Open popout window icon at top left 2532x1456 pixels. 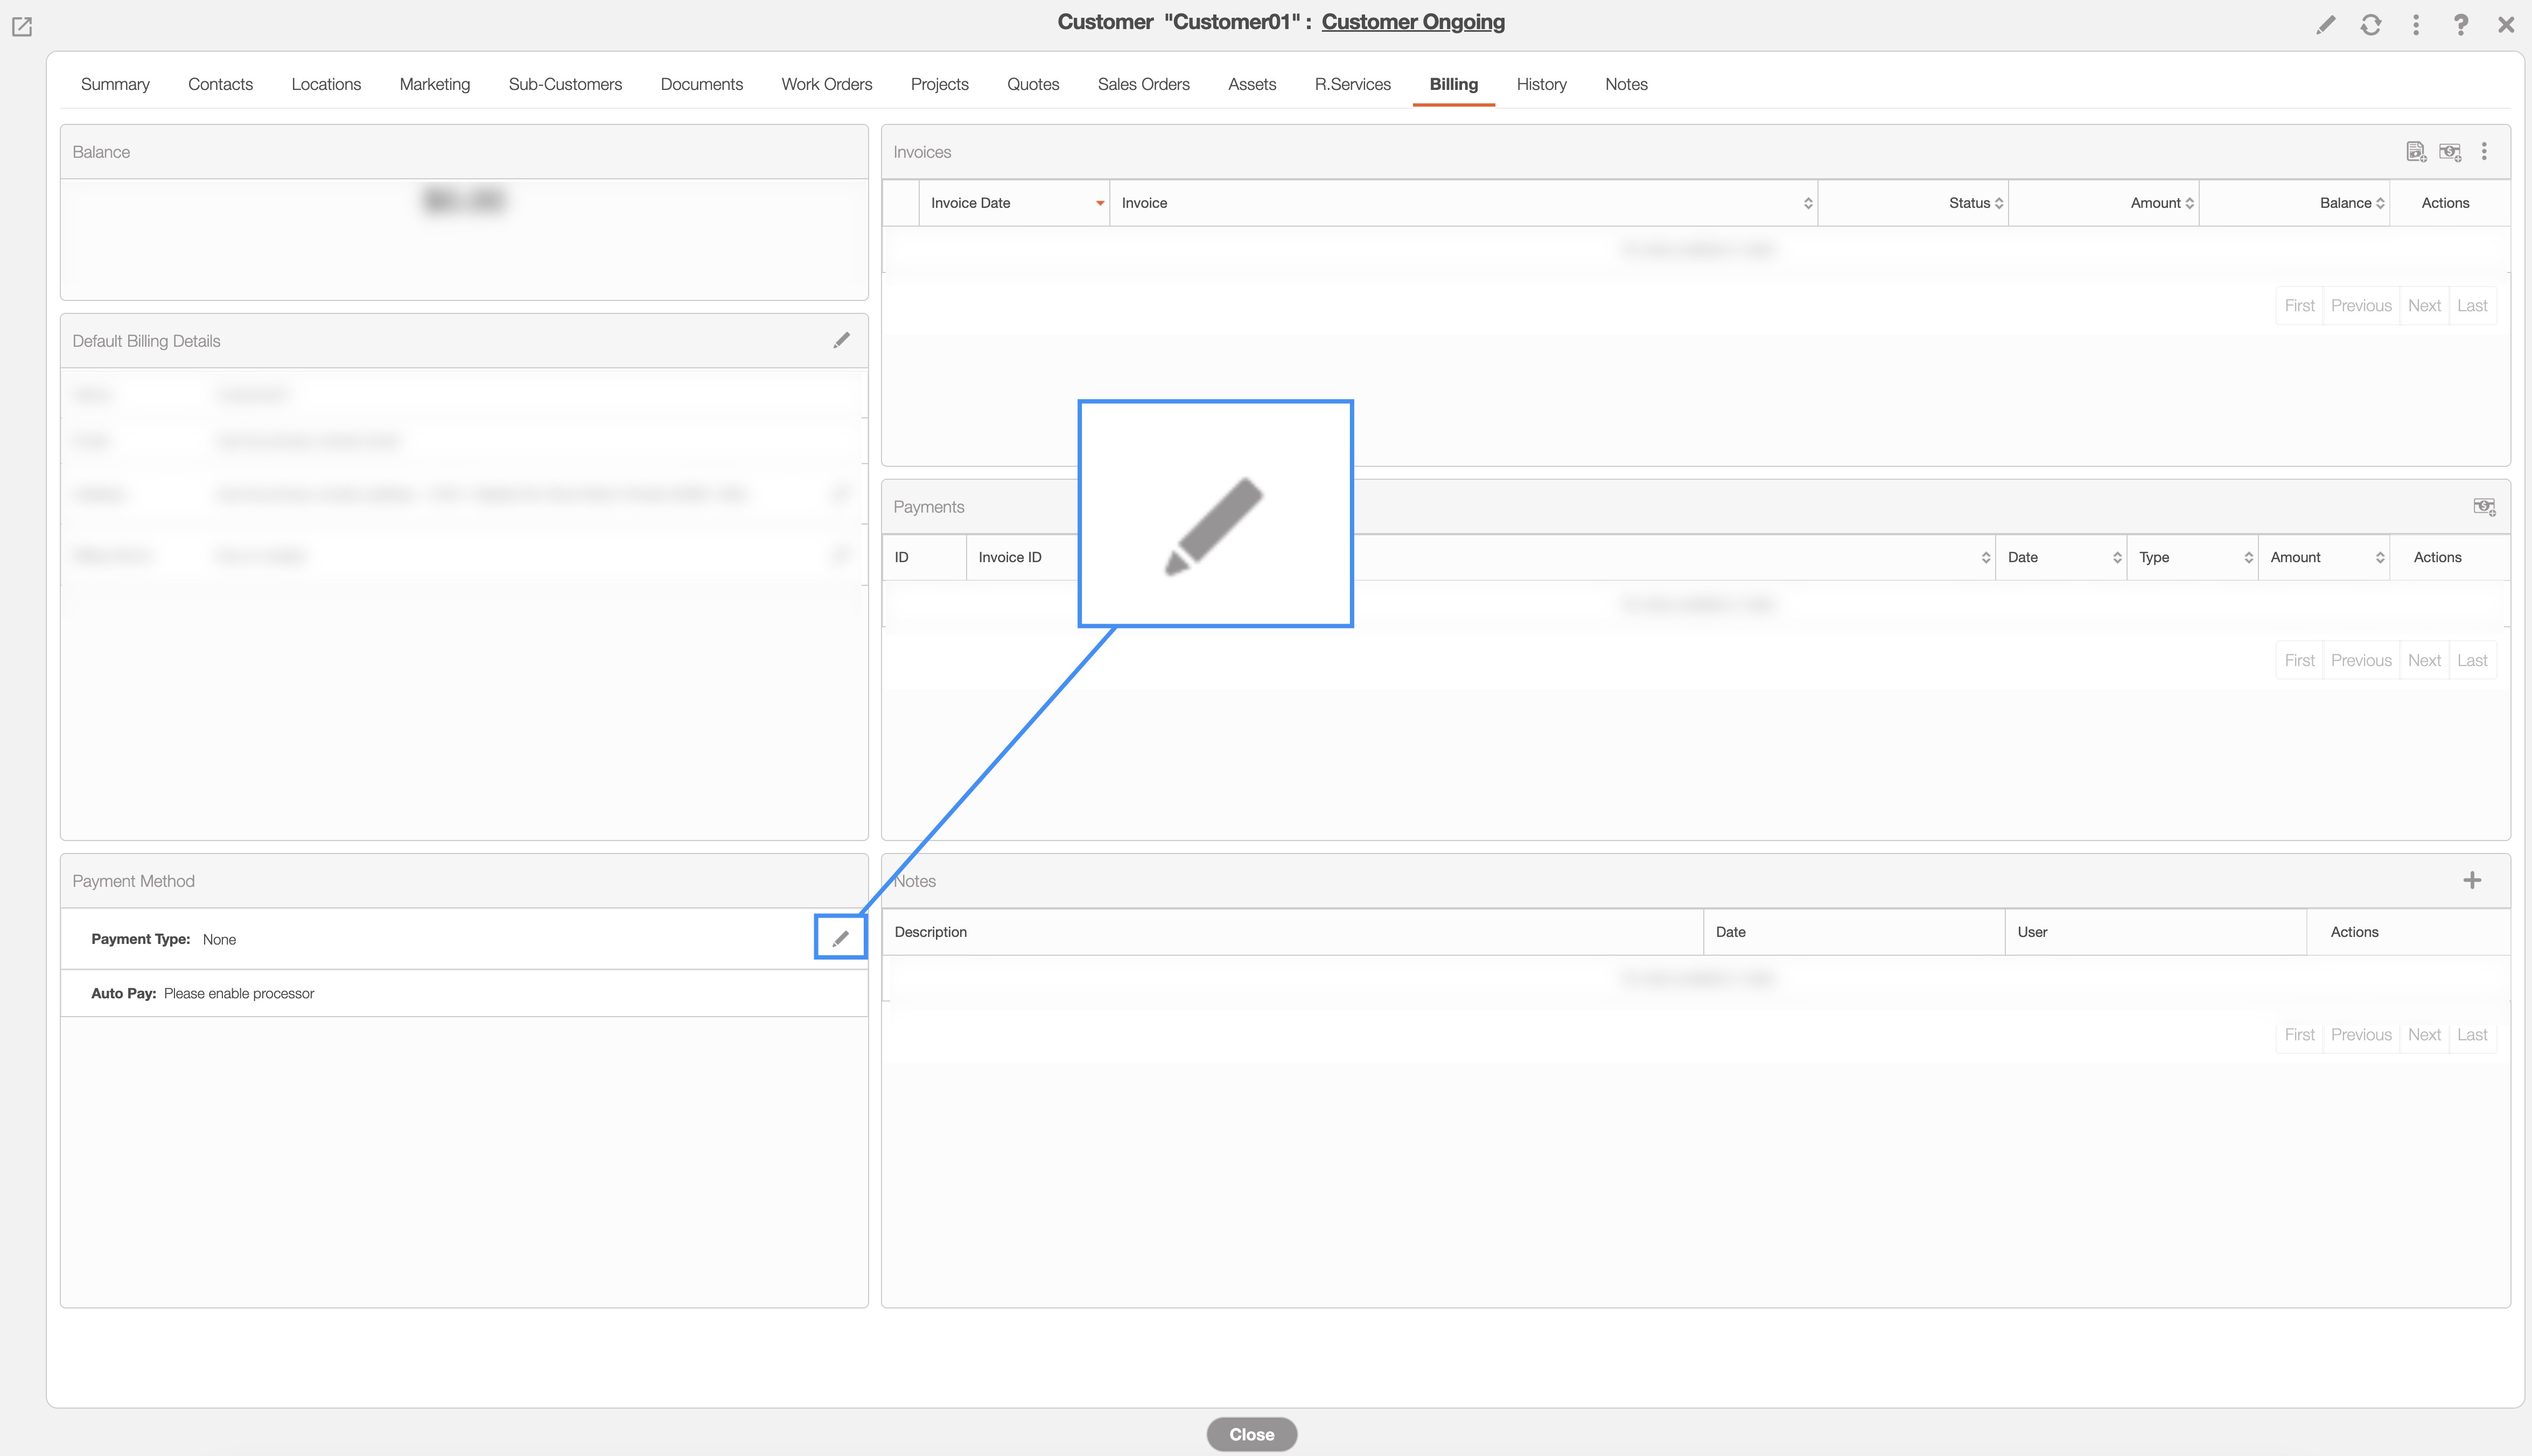click(x=22, y=27)
